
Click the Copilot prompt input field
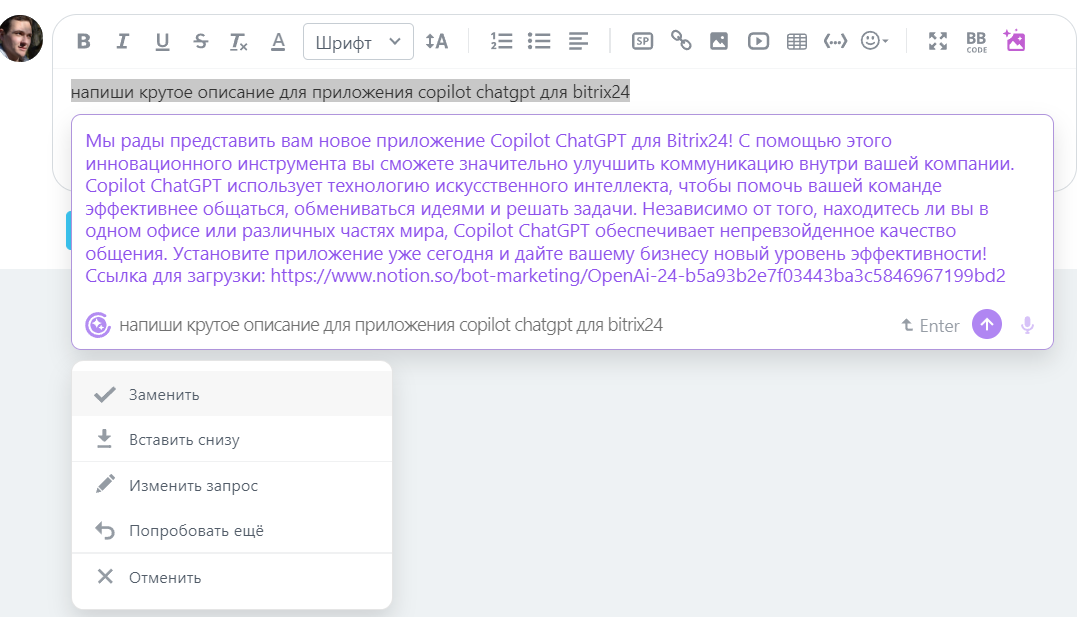[x=500, y=325]
